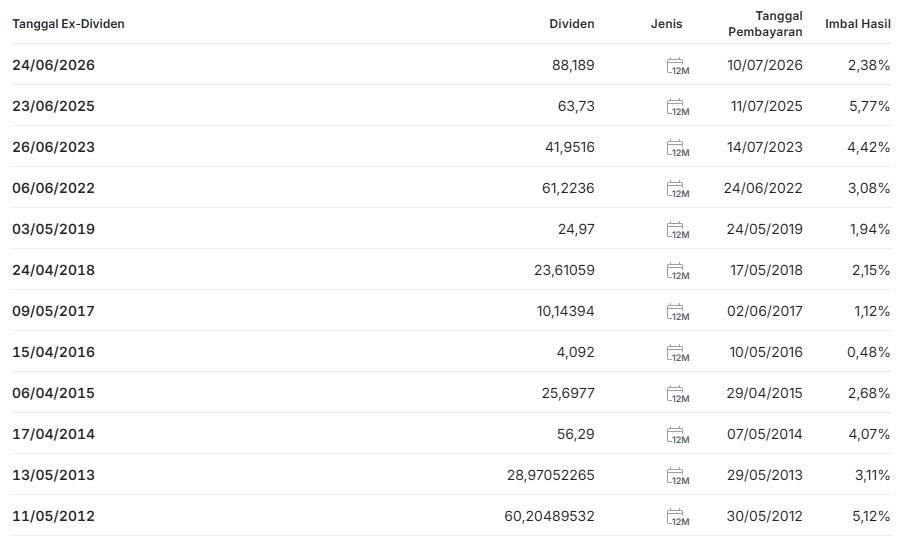Select the 24/06/2026 ex-dividend date
The width and height of the screenshot is (908, 539).
point(53,65)
